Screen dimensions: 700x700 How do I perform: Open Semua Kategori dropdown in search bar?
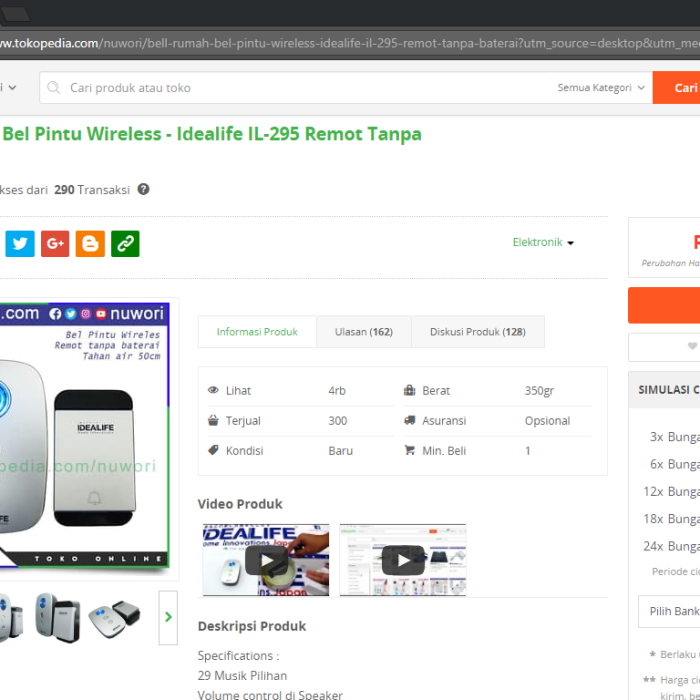601,88
